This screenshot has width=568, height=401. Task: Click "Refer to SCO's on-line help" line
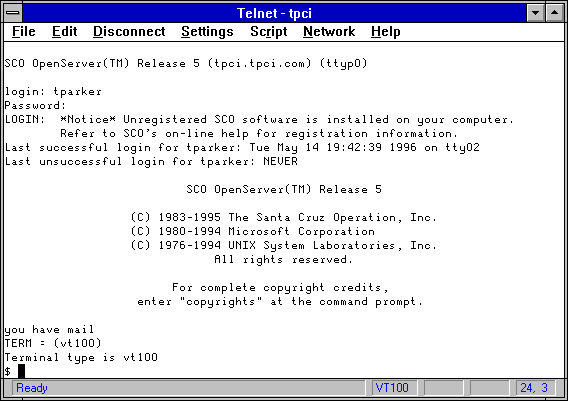coord(259,133)
